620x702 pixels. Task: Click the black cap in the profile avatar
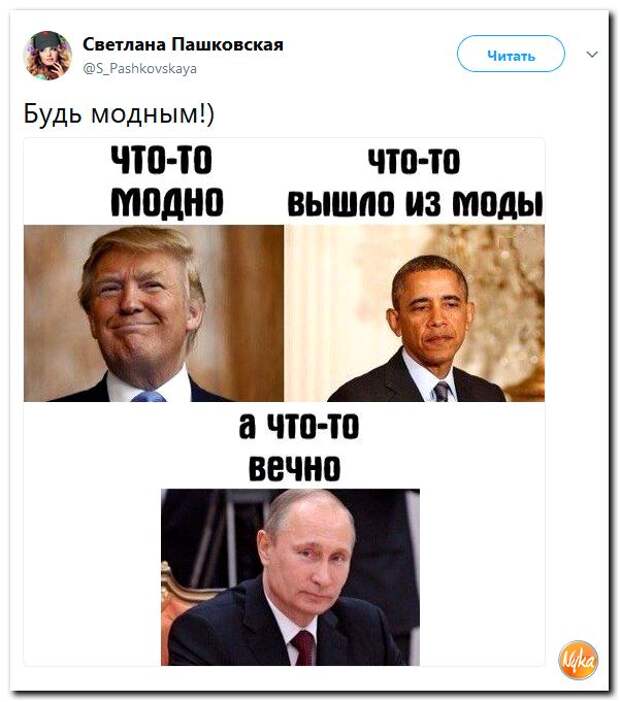pyautogui.click(x=47, y=41)
